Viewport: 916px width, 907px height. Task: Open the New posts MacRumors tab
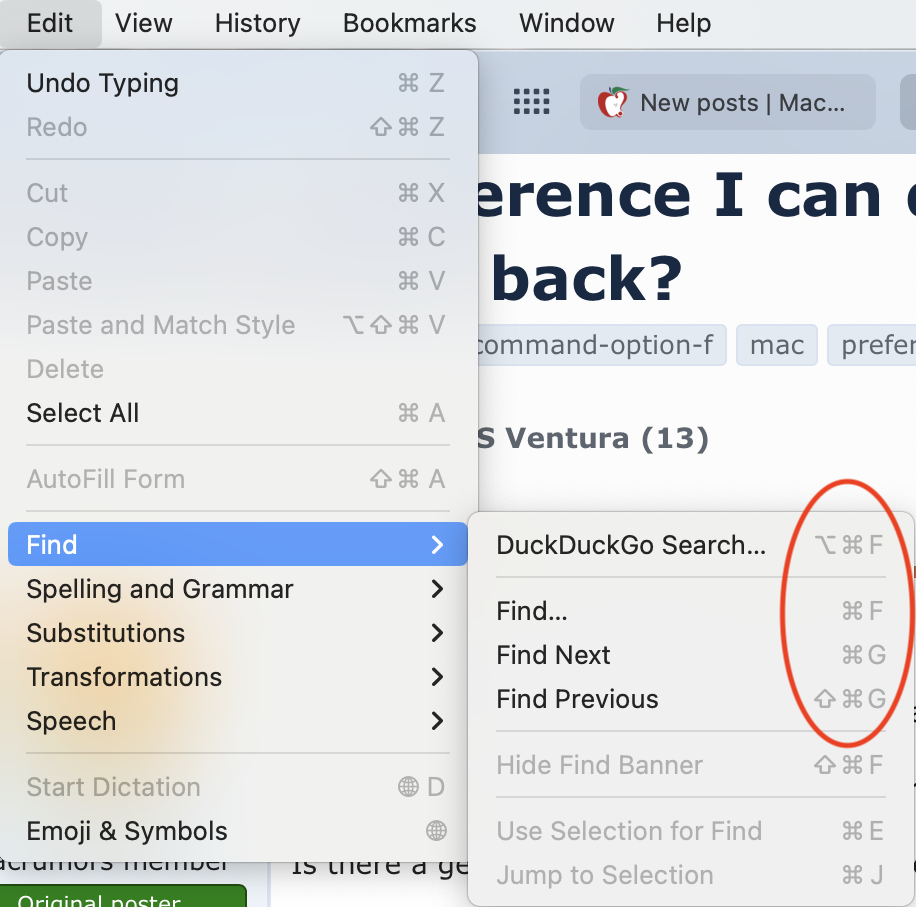(x=728, y=102)
